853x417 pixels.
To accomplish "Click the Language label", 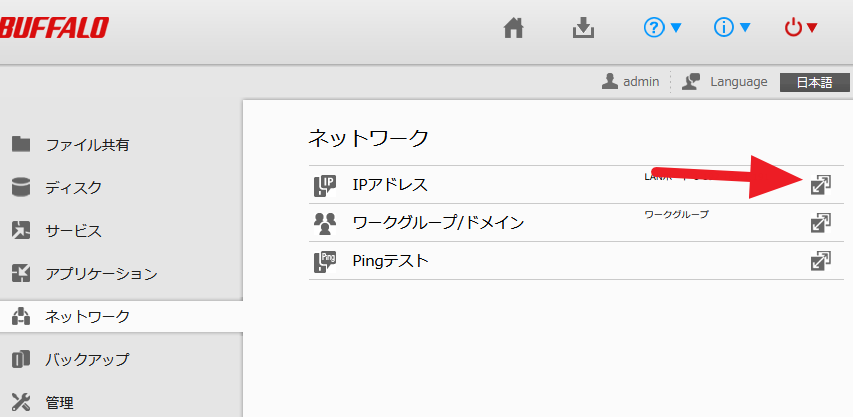I will pos(738,82).
